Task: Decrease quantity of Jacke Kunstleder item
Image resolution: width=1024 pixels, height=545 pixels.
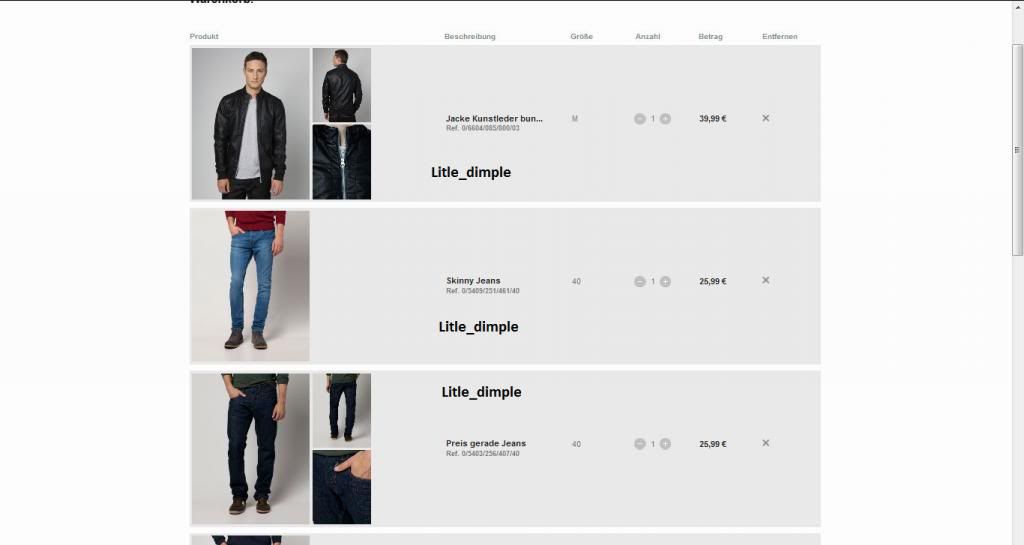Action: [639, 119]
